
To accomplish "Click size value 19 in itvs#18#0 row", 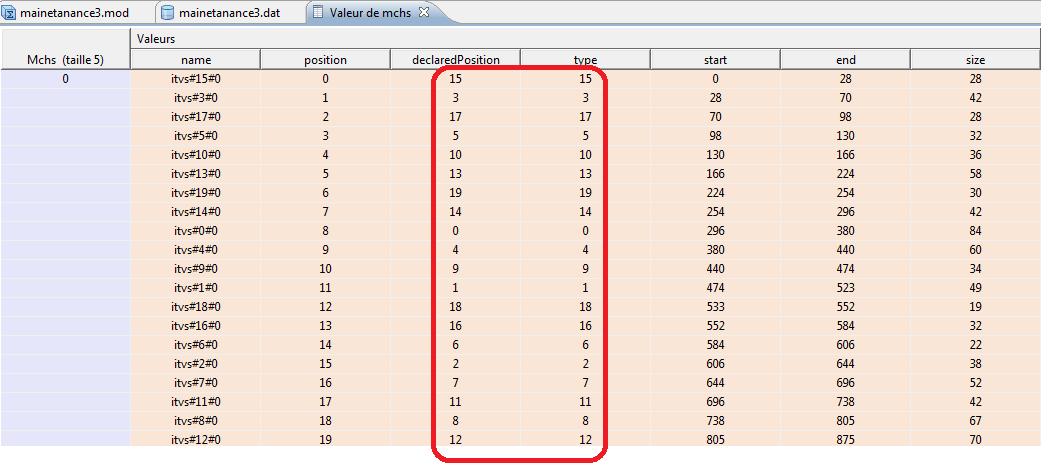I will [x=975, y=307].
